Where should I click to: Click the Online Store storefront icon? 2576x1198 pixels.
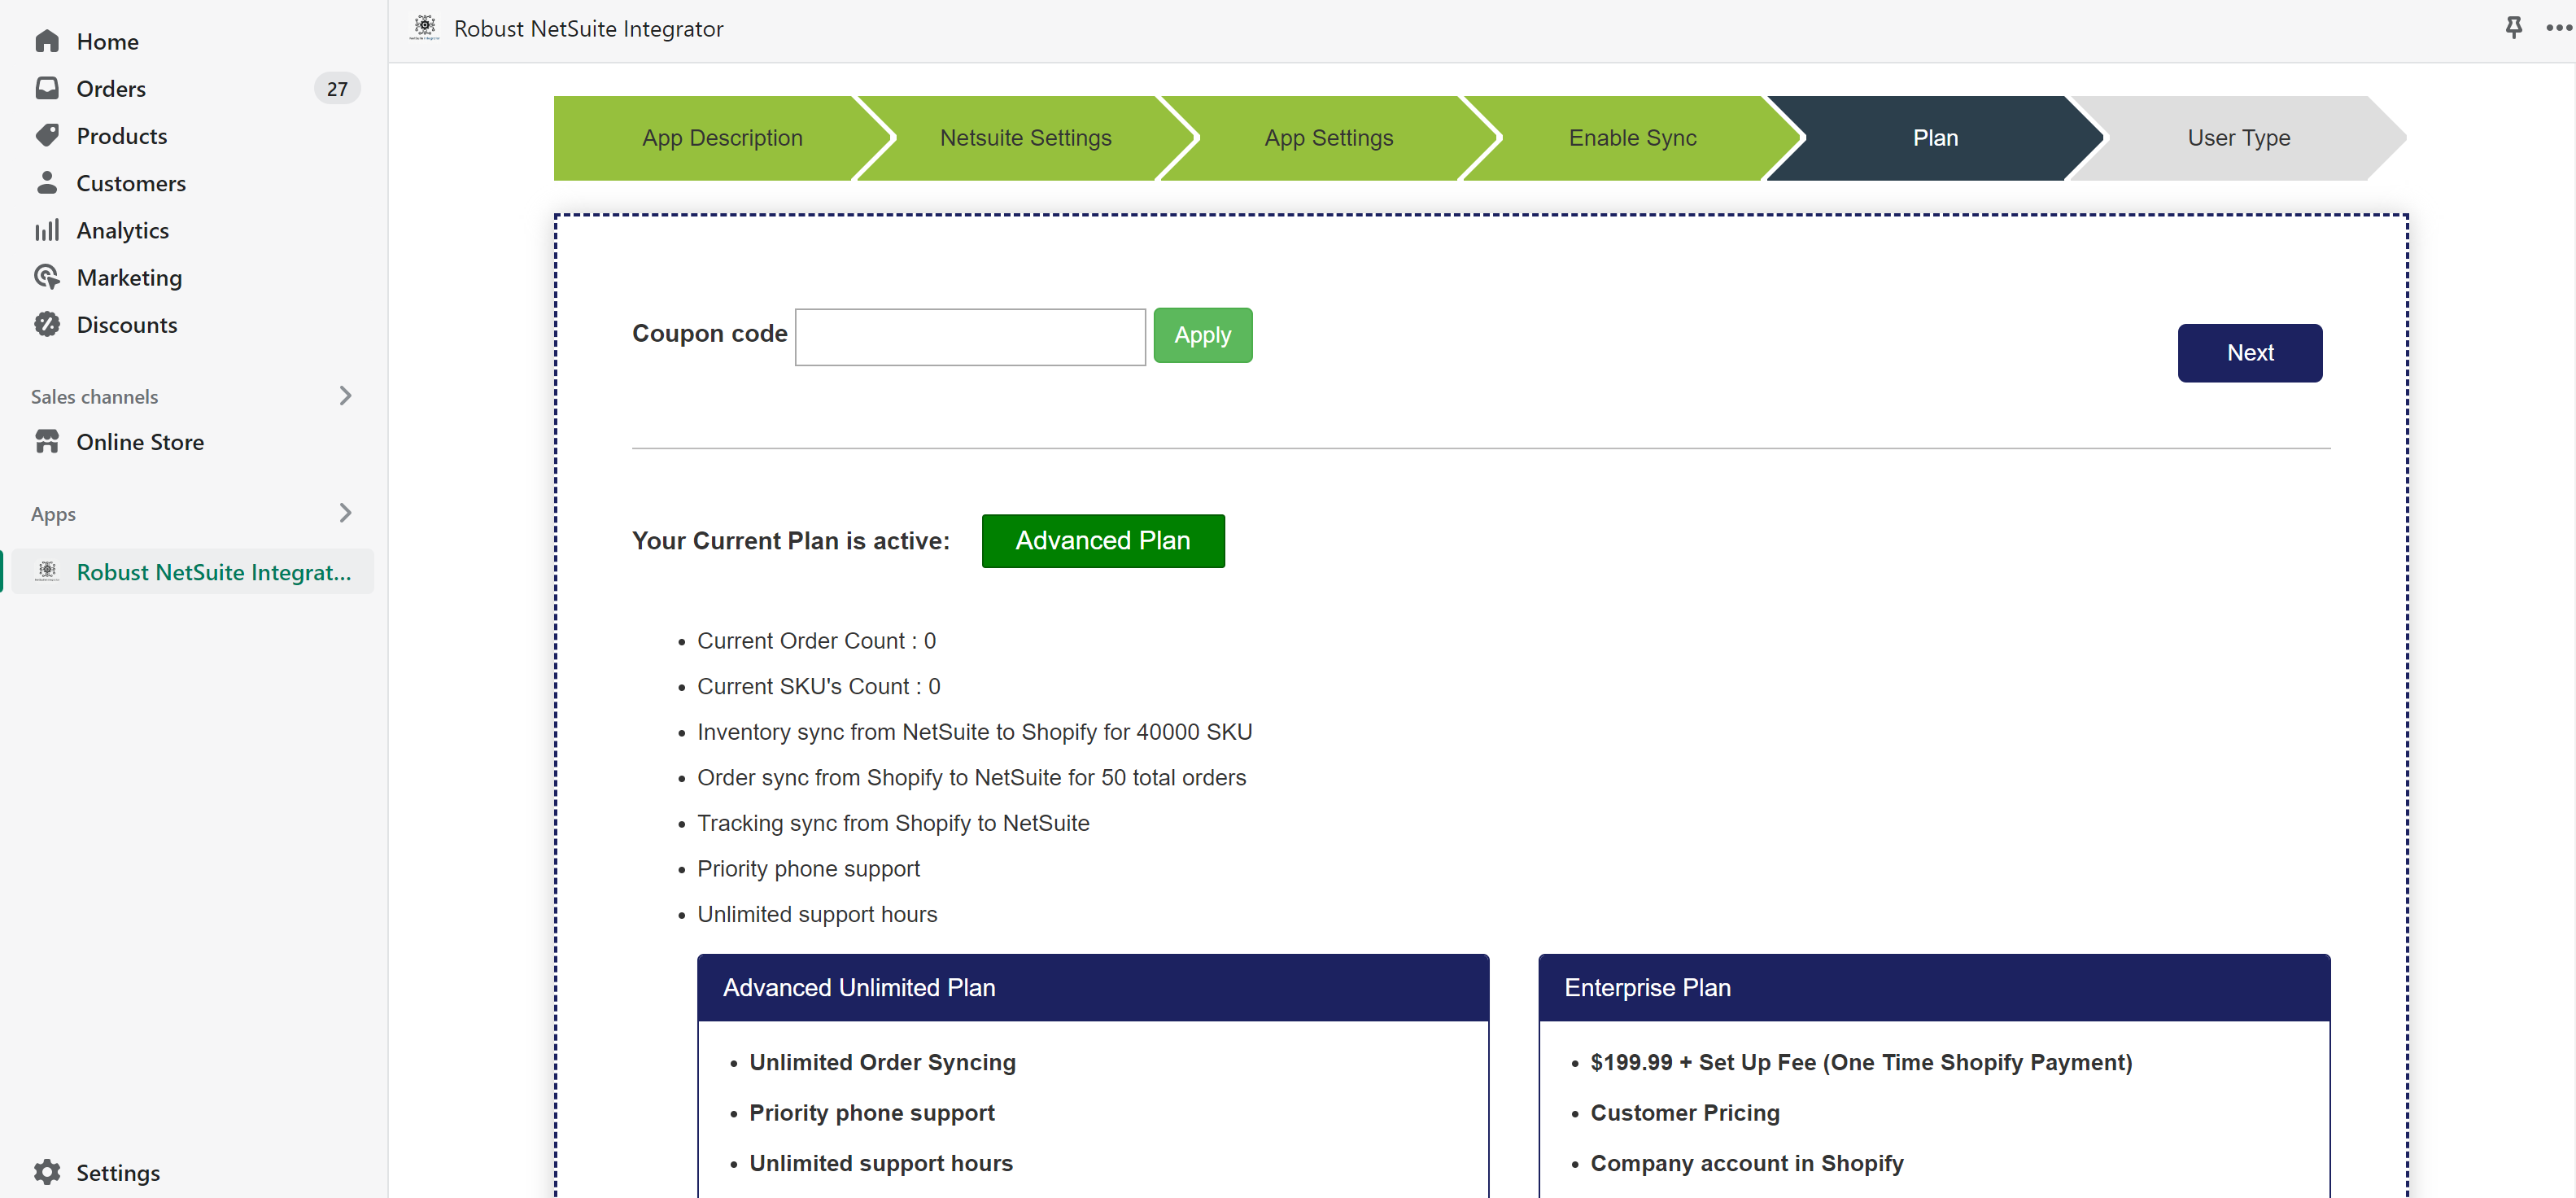point(47,441)
